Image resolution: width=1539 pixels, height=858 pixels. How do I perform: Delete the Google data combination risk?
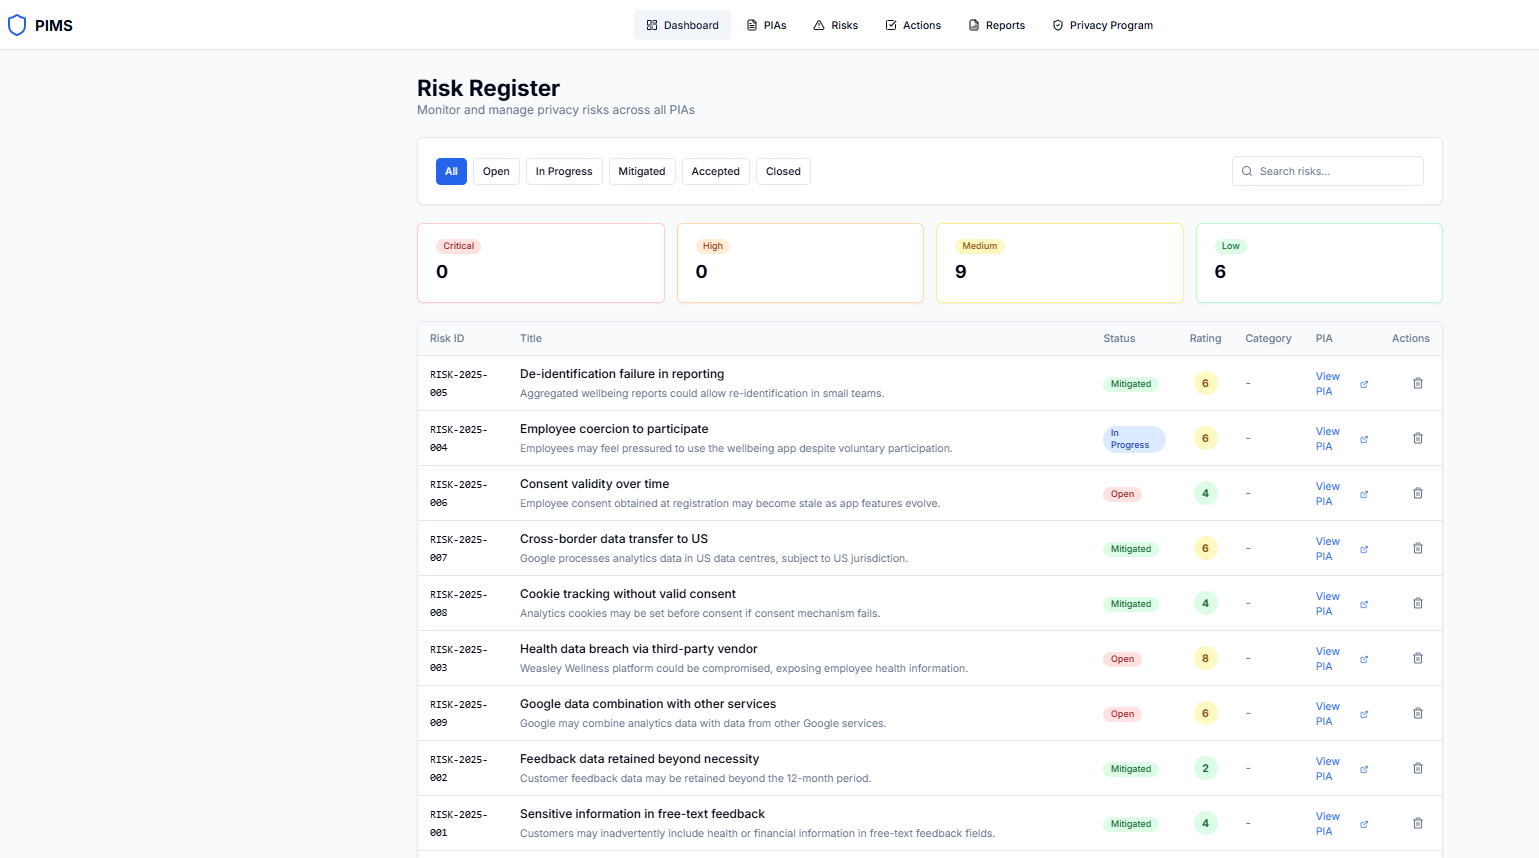click(1418, 713)
